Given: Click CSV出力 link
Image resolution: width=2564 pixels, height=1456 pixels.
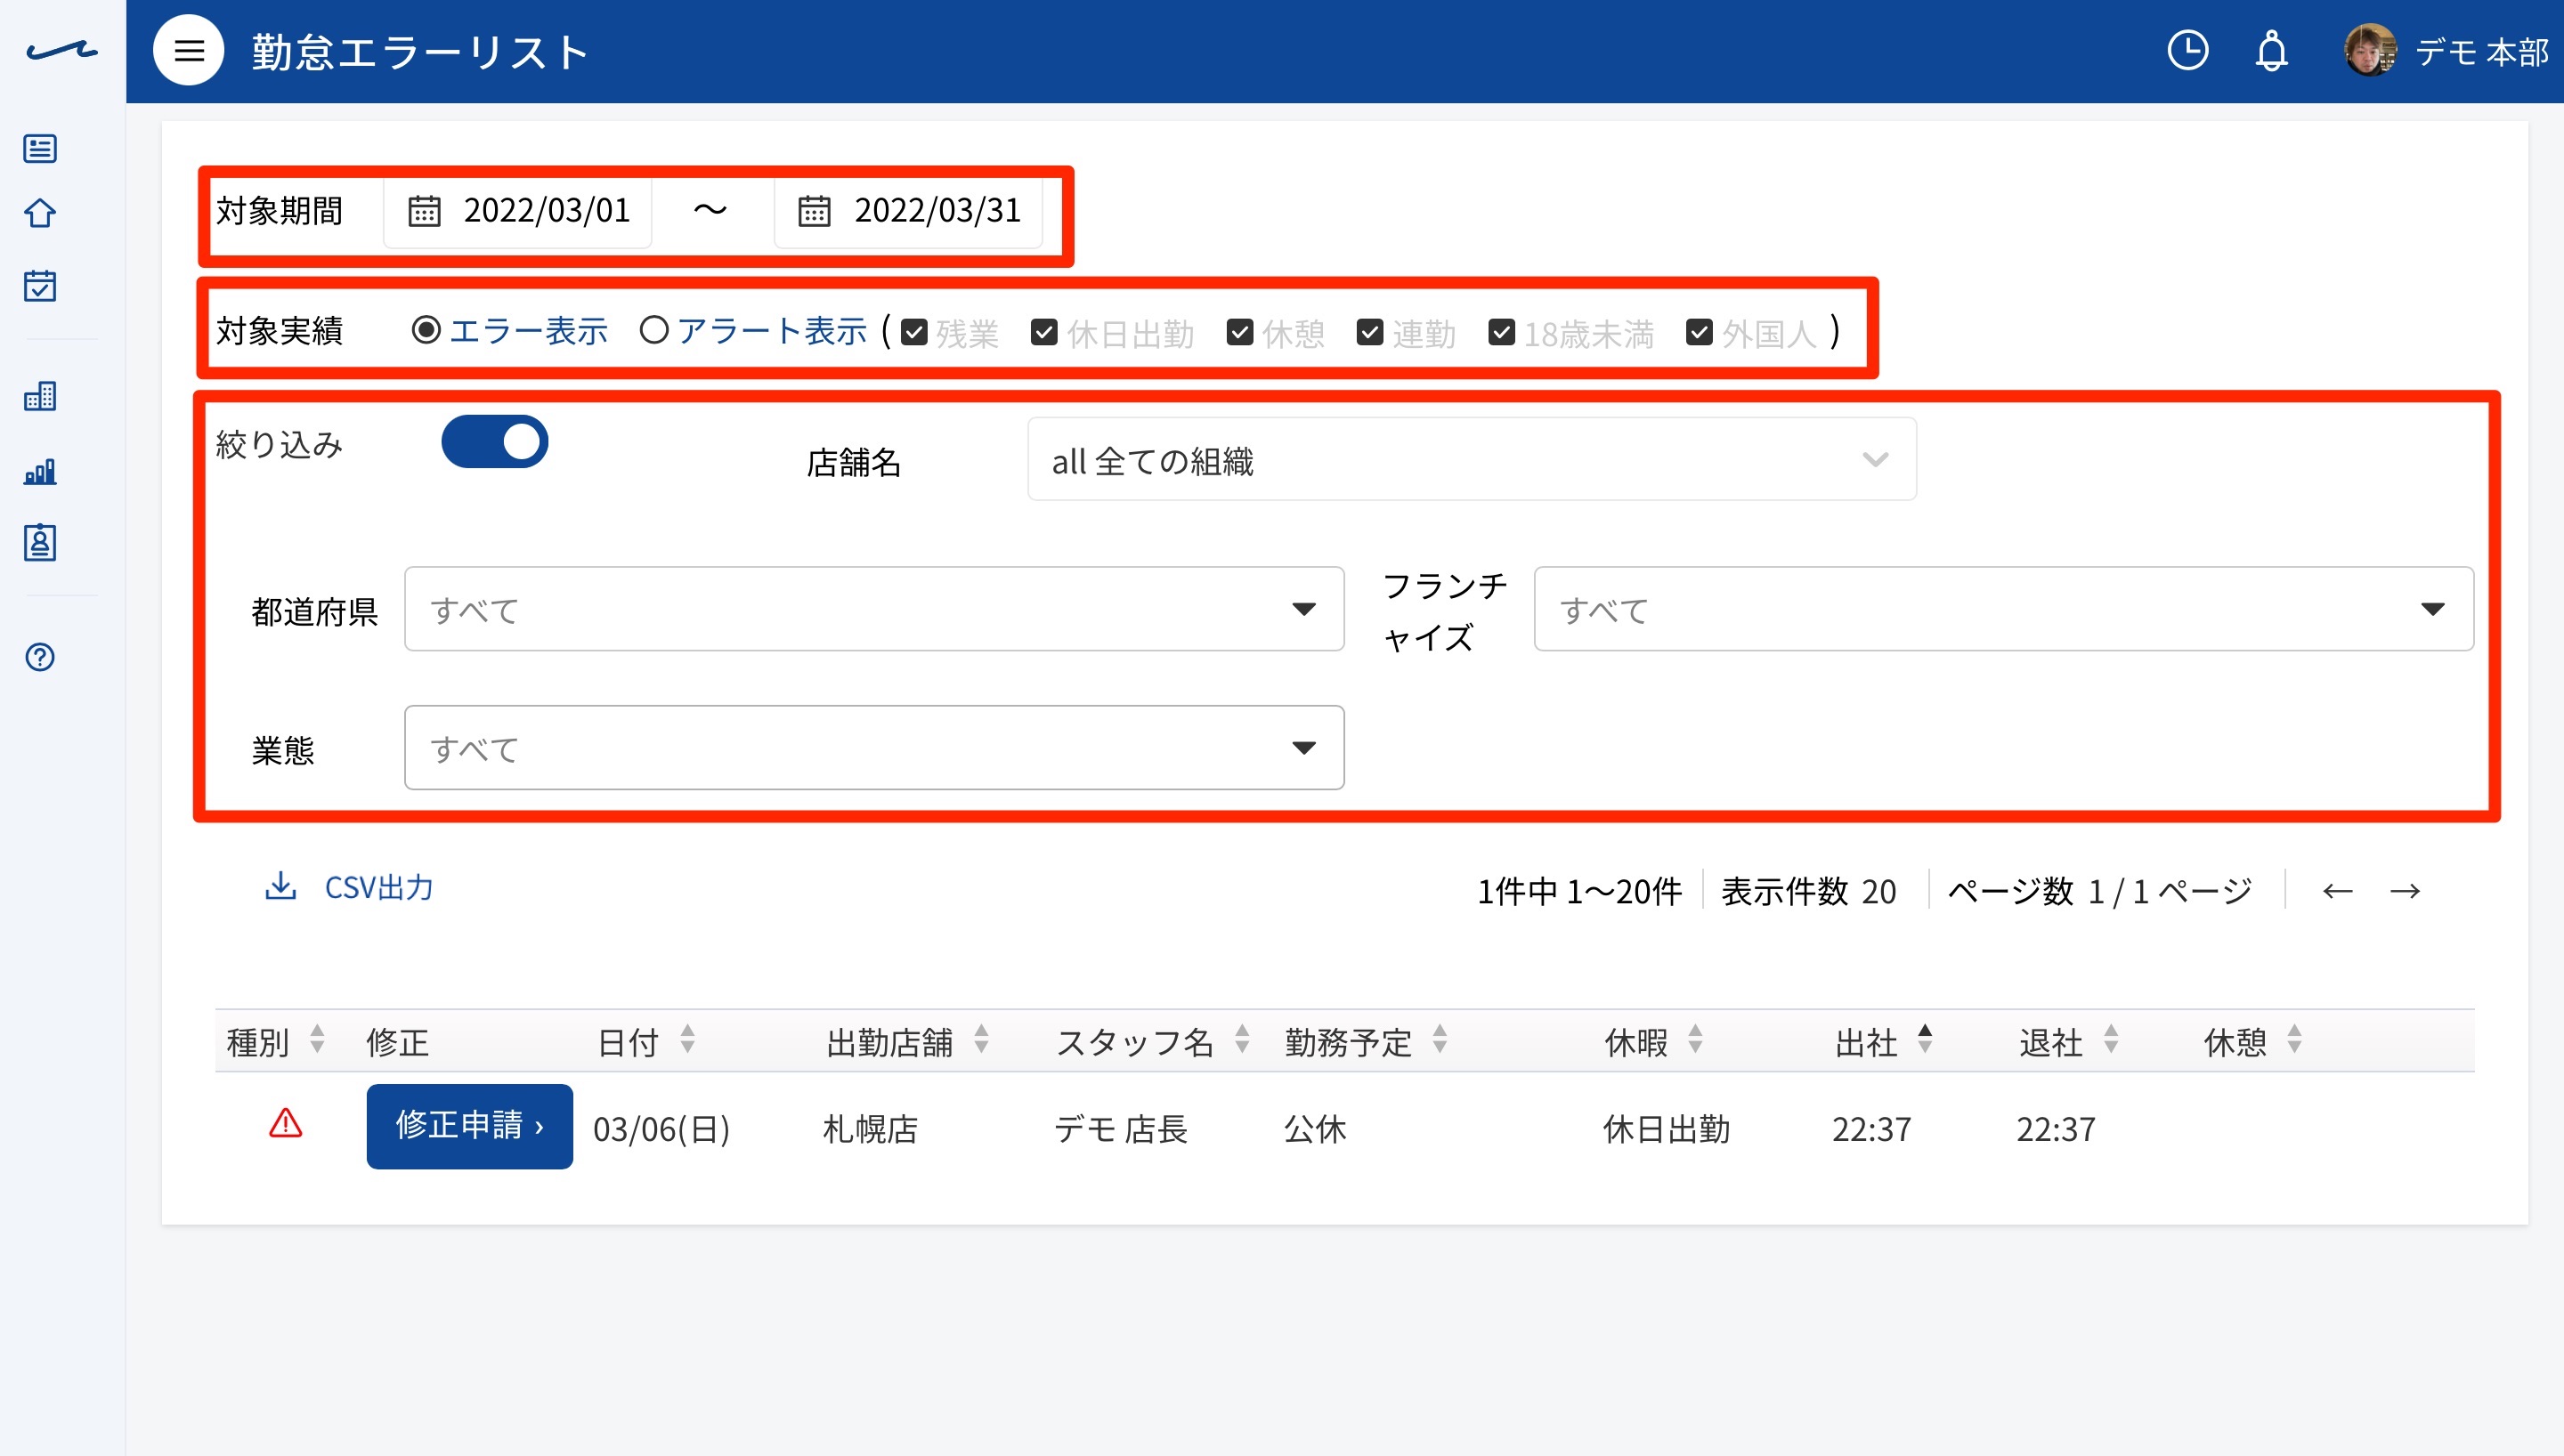Looking at the screenshot, I should tap(379, 887).
